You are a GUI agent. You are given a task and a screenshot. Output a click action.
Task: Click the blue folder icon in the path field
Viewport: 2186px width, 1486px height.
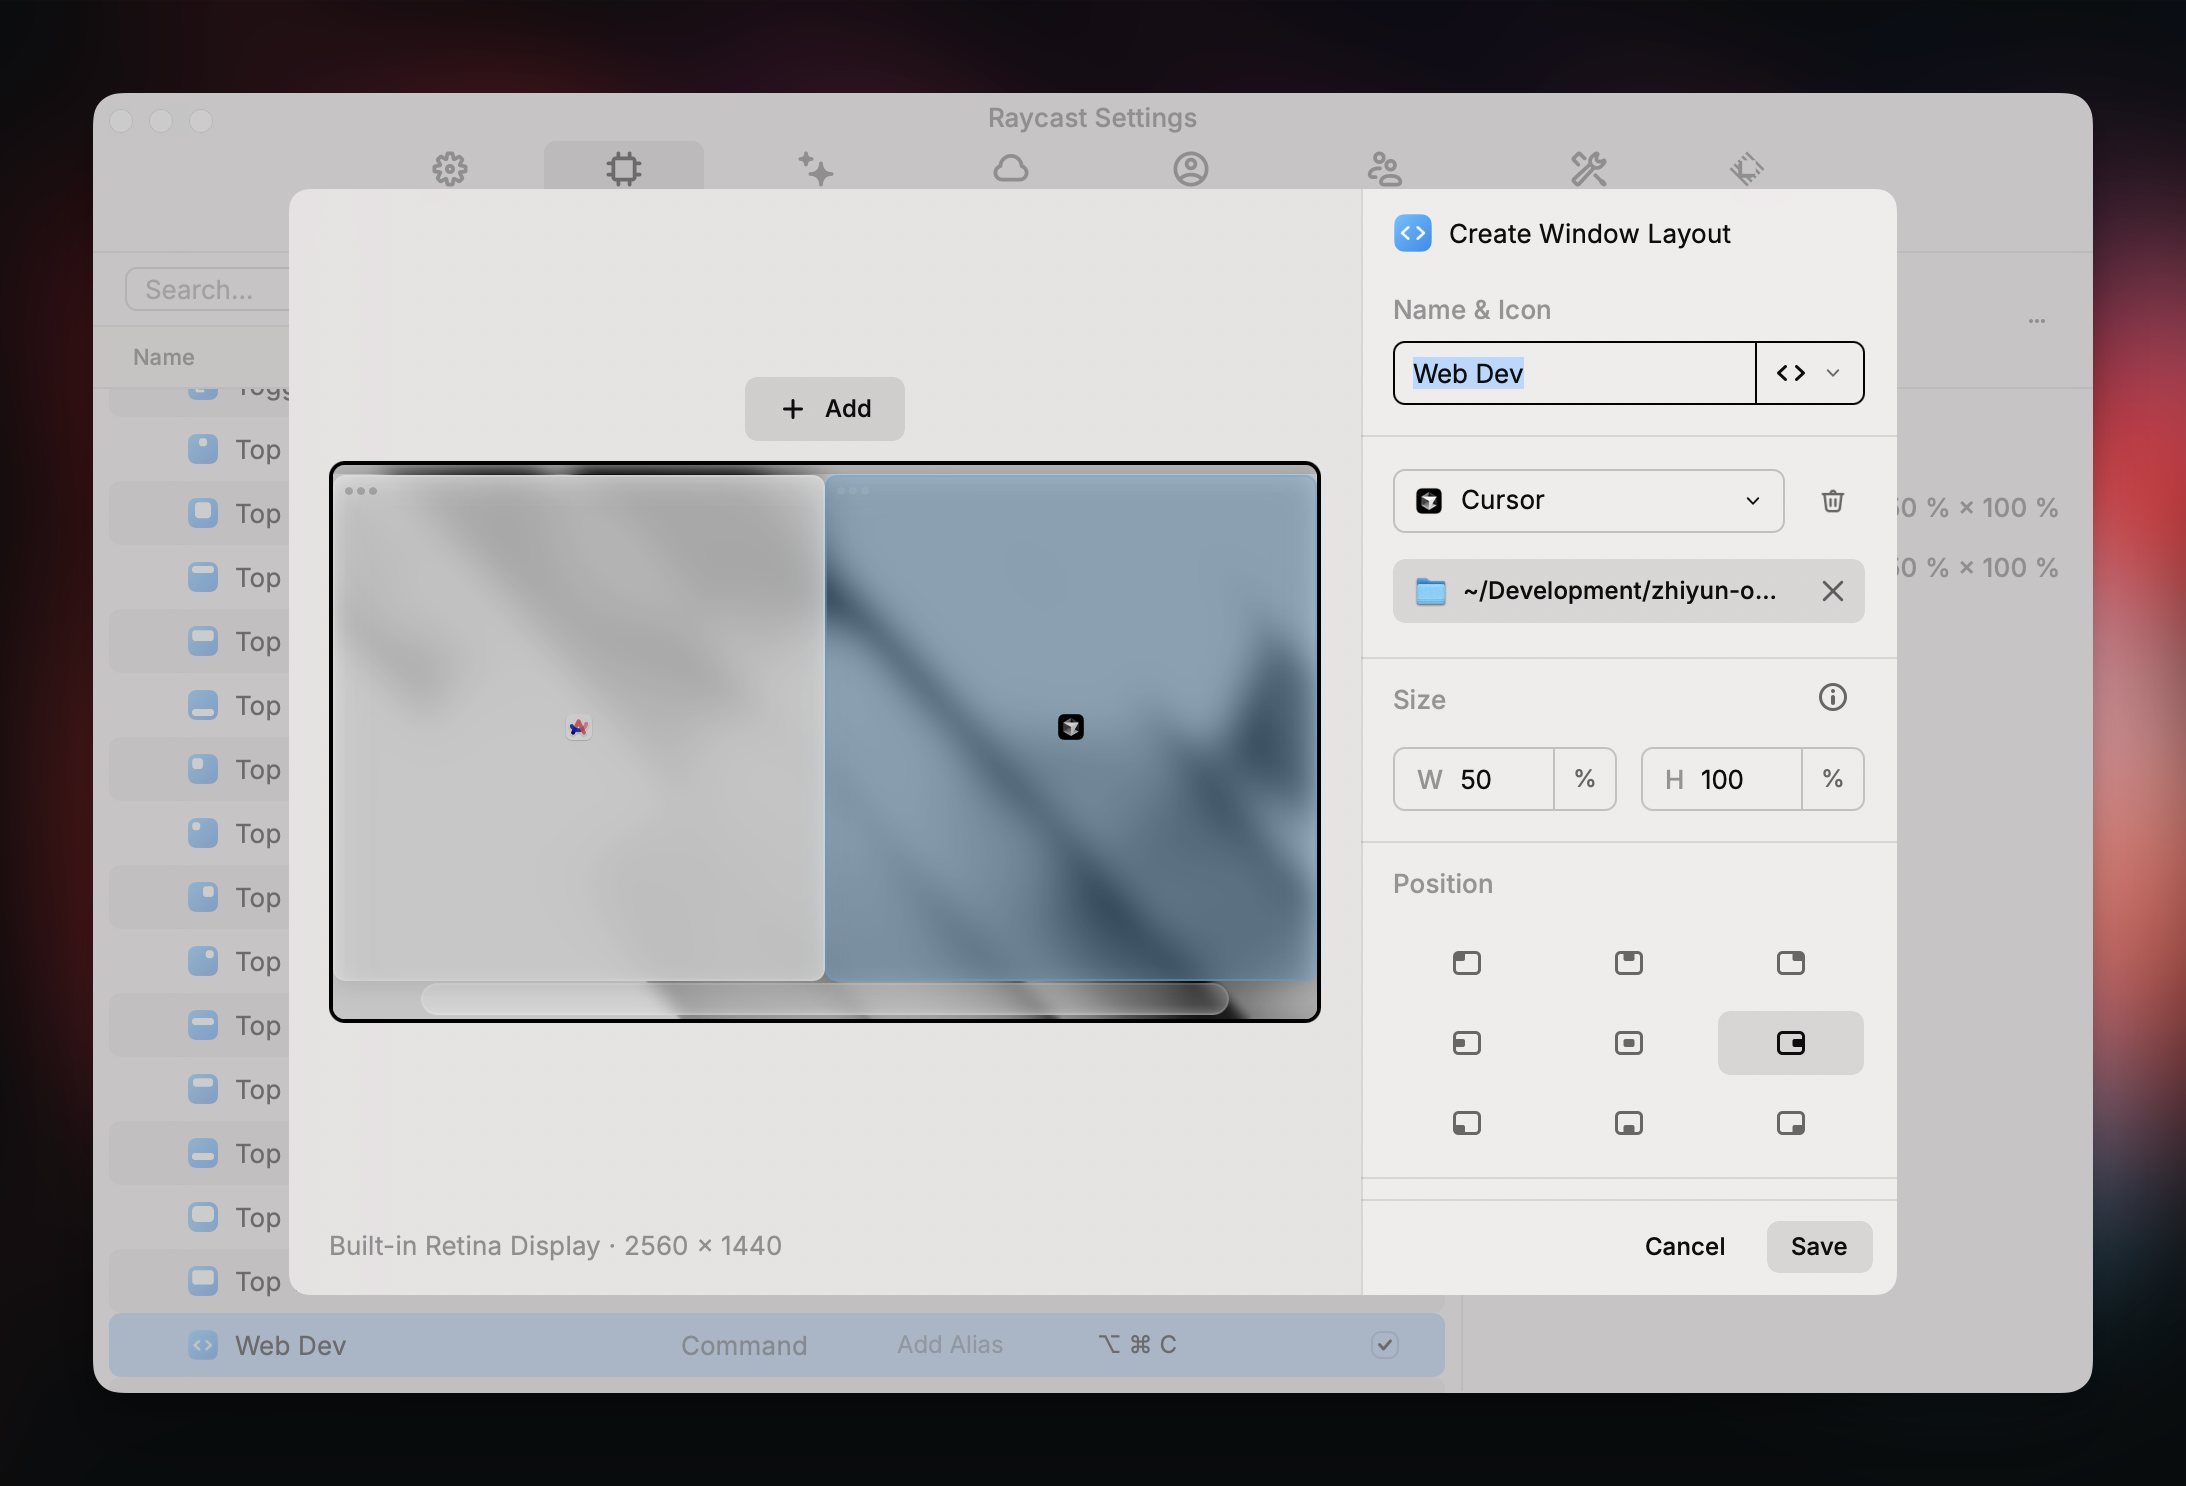(x=1432, y=591)
